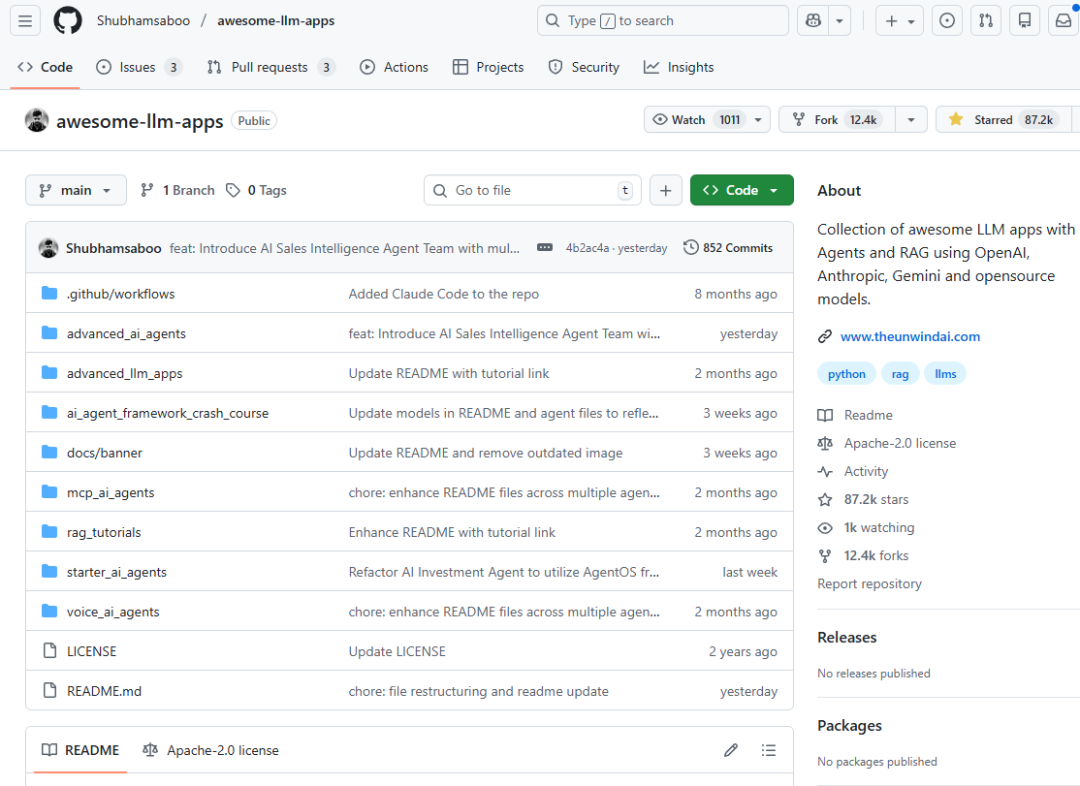Screen dimensions: 1080x786
Task: Fork the repository
Action: pos(833,118)
